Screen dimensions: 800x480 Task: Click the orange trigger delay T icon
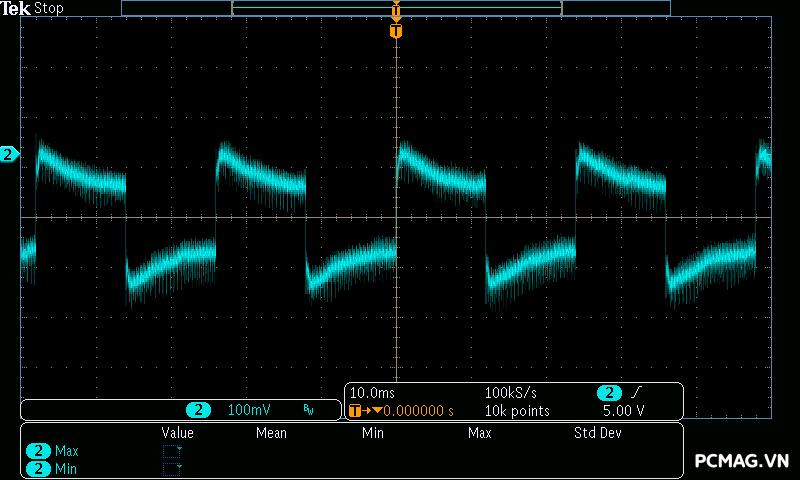354,411
